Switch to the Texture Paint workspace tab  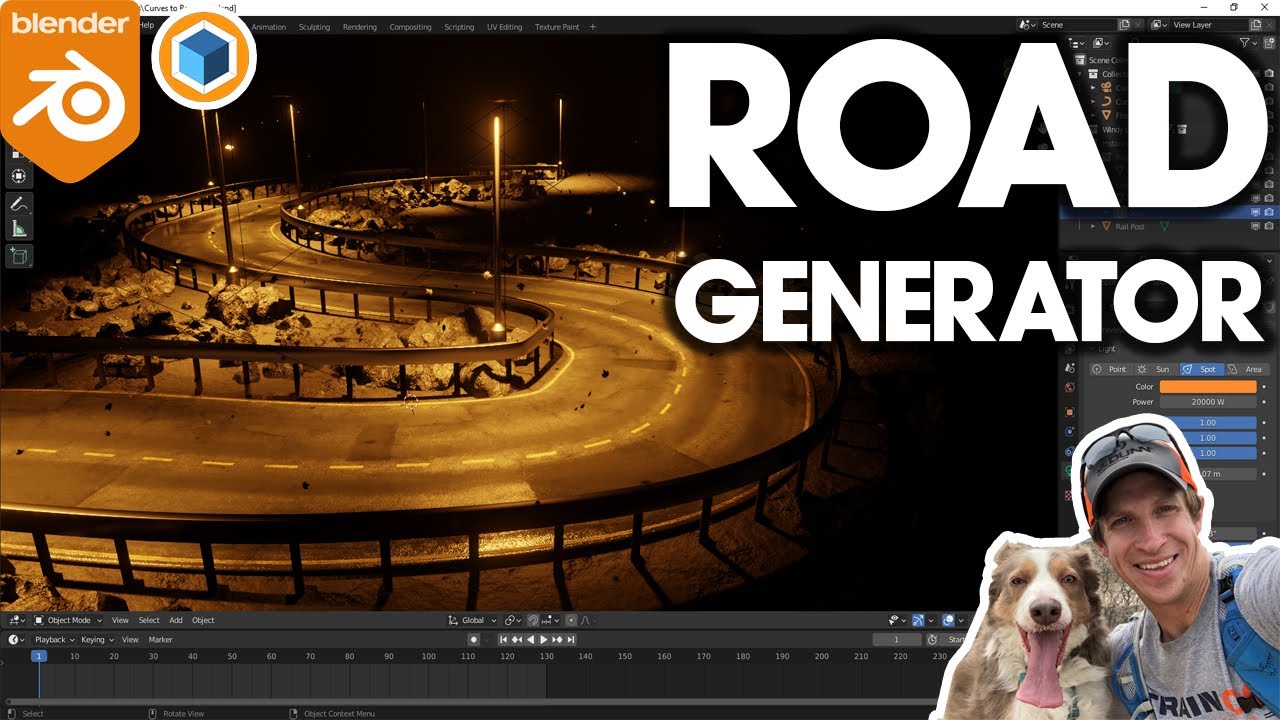tap(557, 27)
